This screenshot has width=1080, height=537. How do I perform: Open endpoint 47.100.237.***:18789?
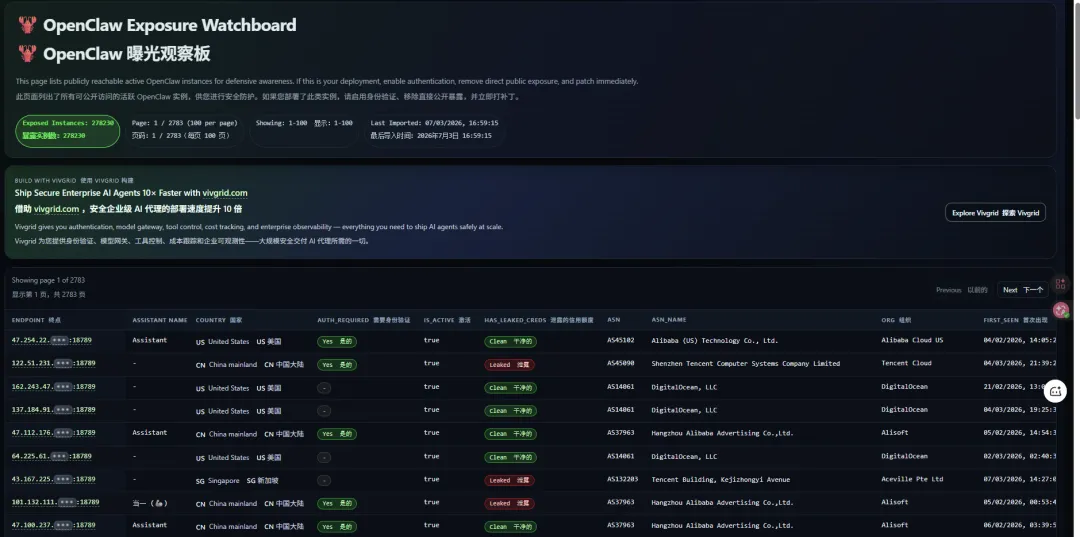(54, 525)
